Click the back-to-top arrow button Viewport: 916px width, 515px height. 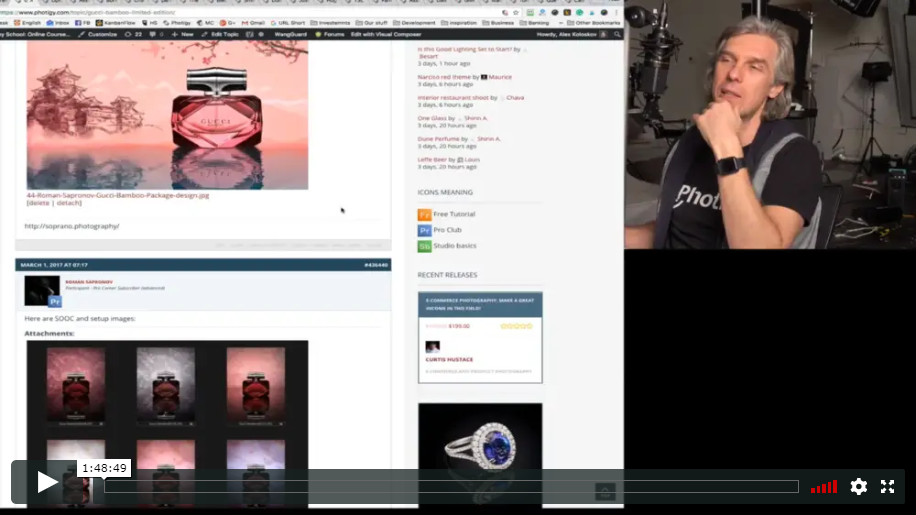tap(605, 492)
